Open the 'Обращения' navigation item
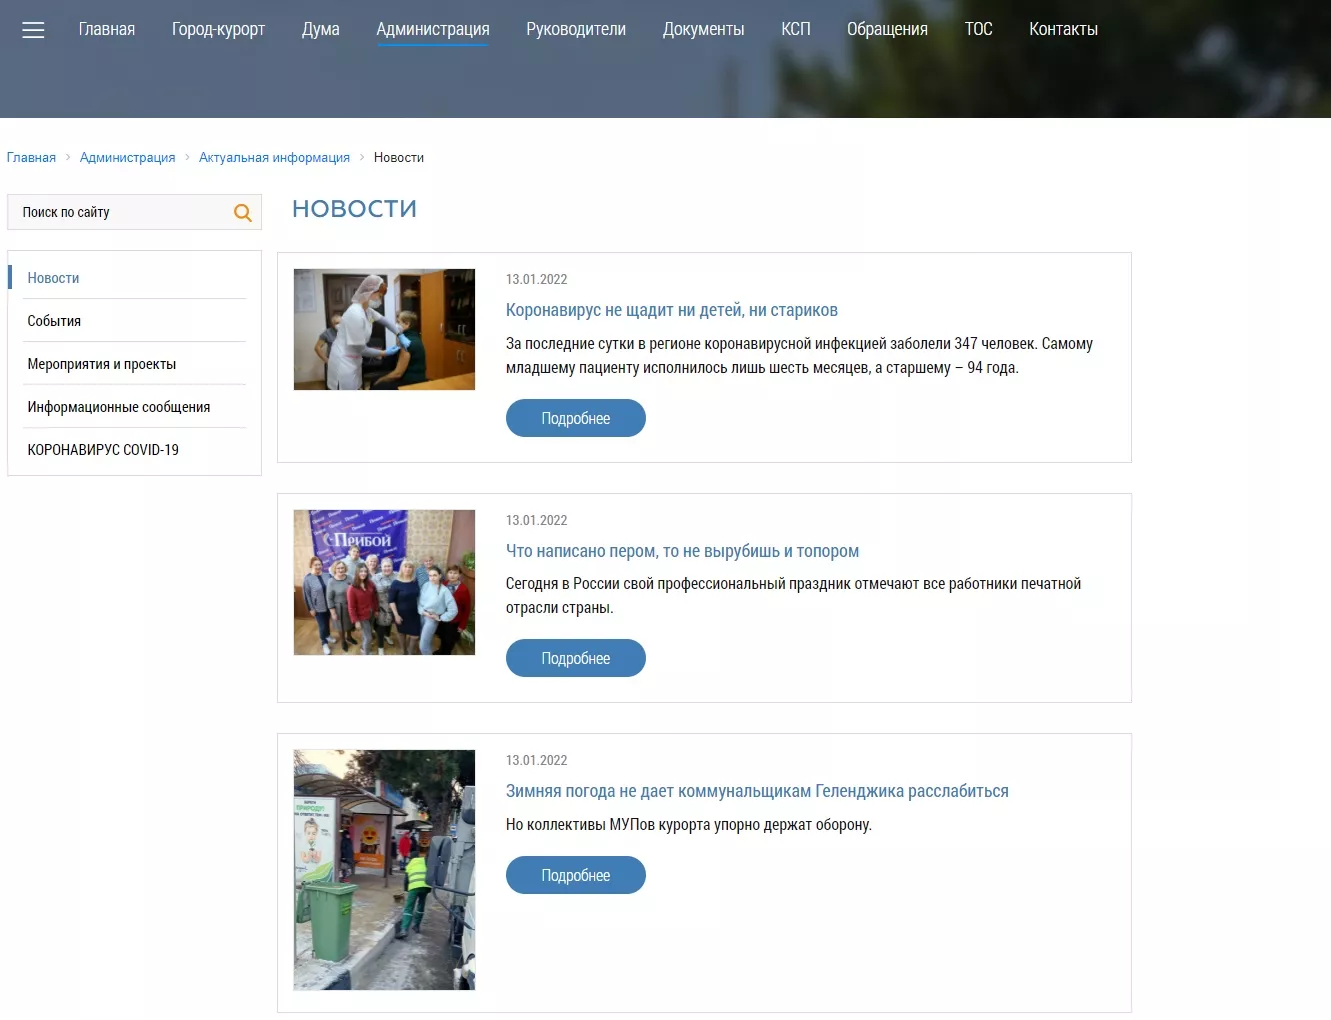This screenshot has height=1020, width=1331. [887, 29]
